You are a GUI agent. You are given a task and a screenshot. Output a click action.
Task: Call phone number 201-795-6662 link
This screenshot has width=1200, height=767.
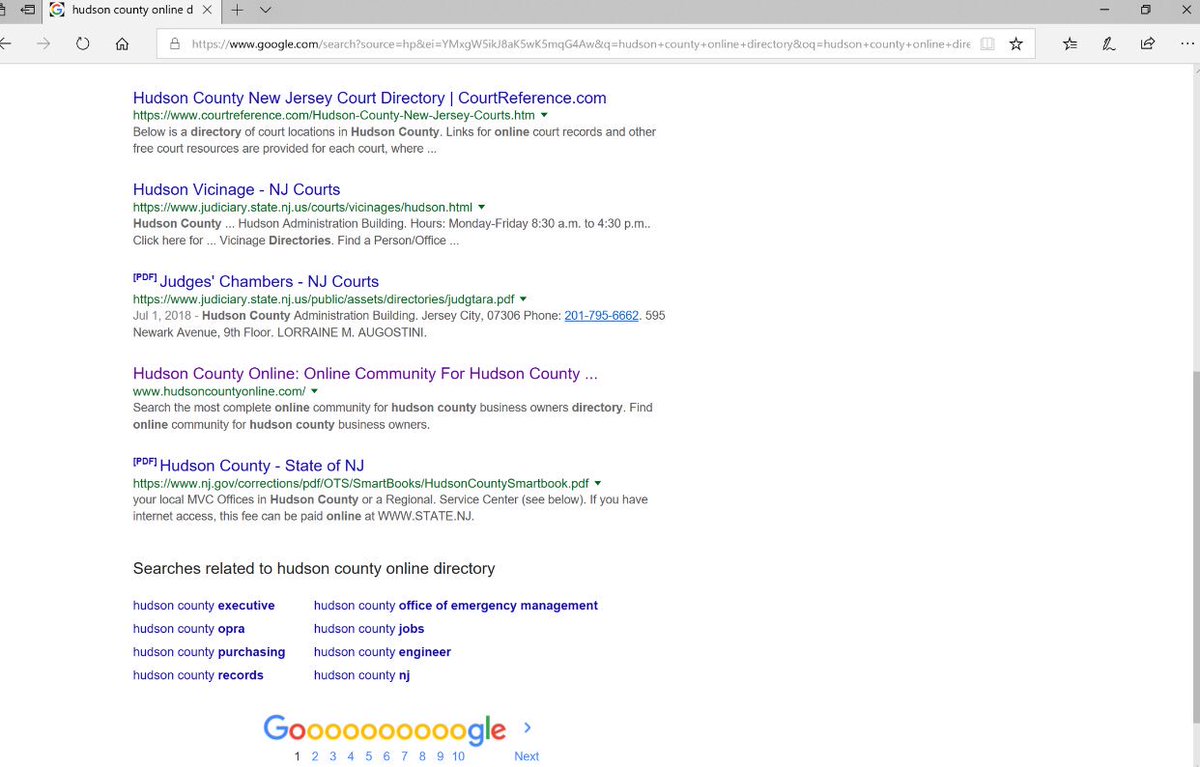point(602,316)
